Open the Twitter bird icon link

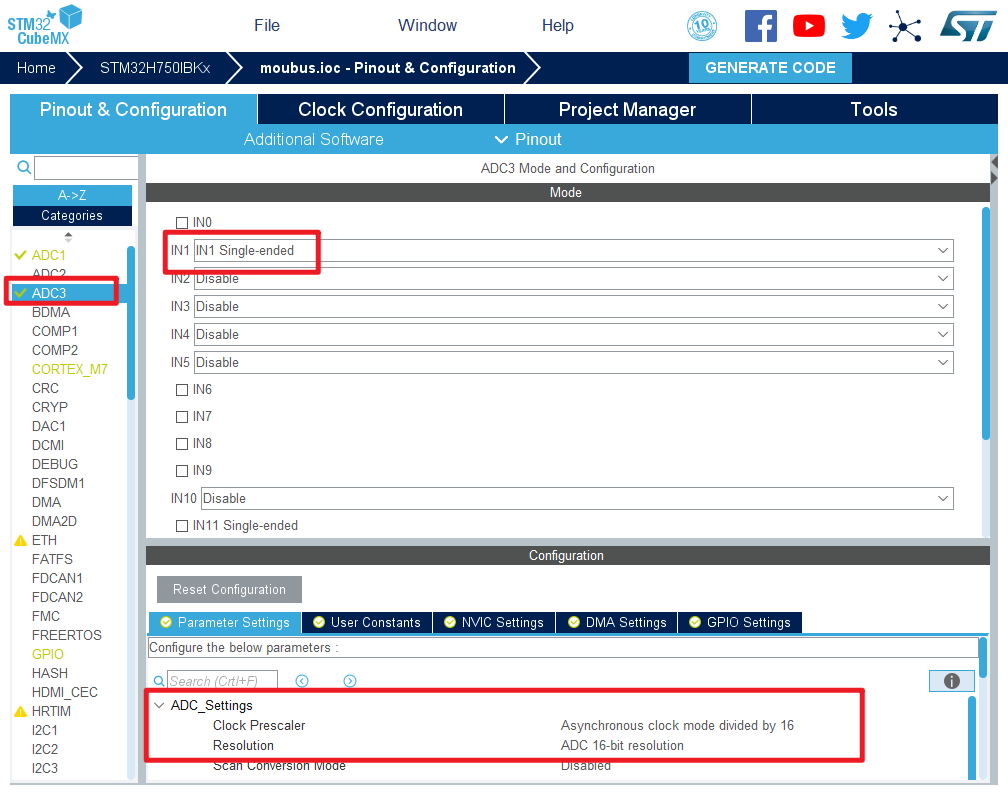(x=856, y=26)
